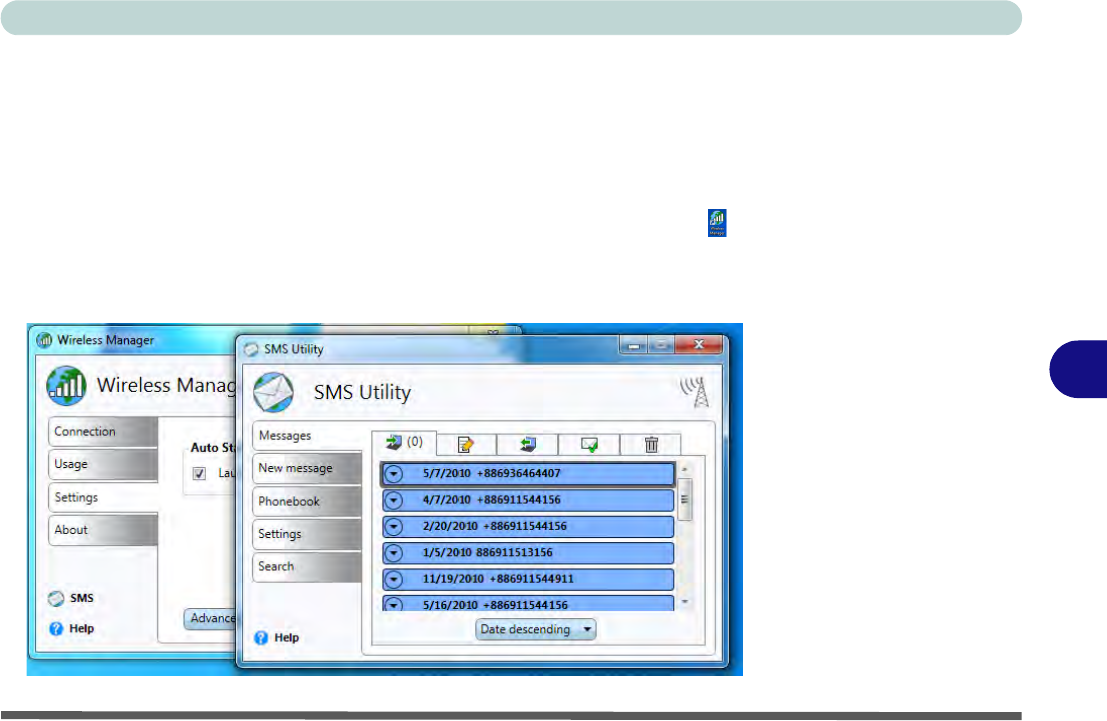The image size is (1107, 721).
Task: Expand the 2/20/2010 message entry
Action: click(x=394, y=526)
